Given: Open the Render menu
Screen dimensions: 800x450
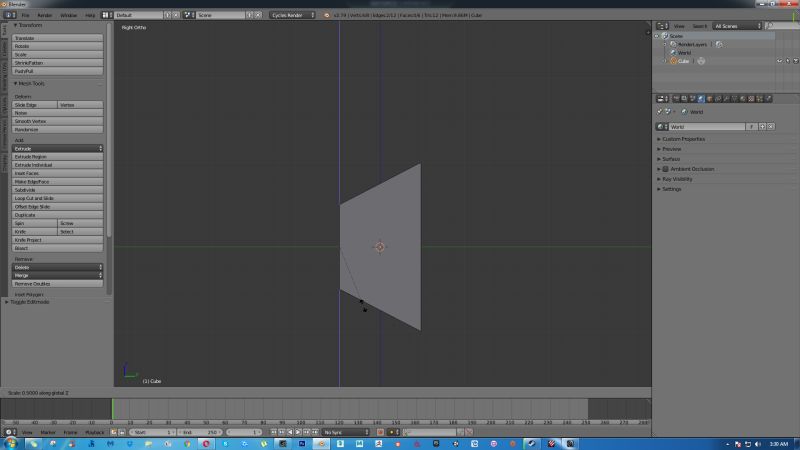Looking at the screenshot, I should [x=44, y=15].
